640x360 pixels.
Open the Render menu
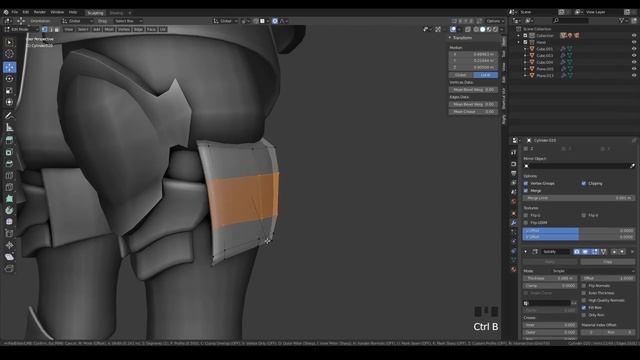point(40,12)
